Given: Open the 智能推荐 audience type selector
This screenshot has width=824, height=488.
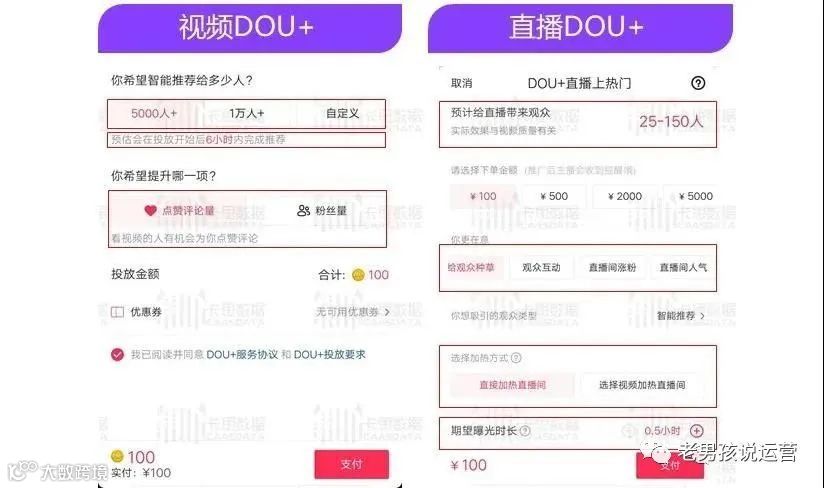Looking at the screenshot, I should click(681, 316).
